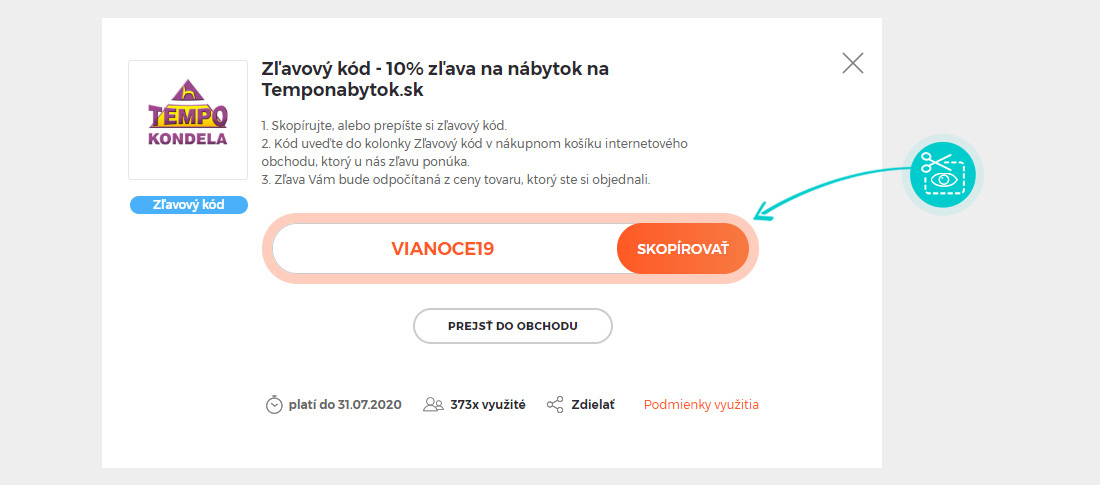Click the Temponabytok.sk text in the heading
Screen dimensions: 1100x485
pyautogui.click(x=342, y=91)
